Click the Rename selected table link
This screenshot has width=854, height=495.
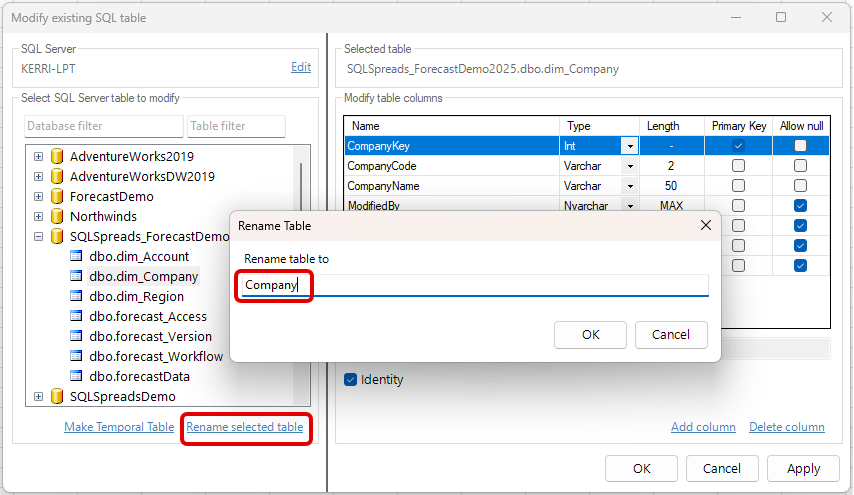click(x=245, y=427)
